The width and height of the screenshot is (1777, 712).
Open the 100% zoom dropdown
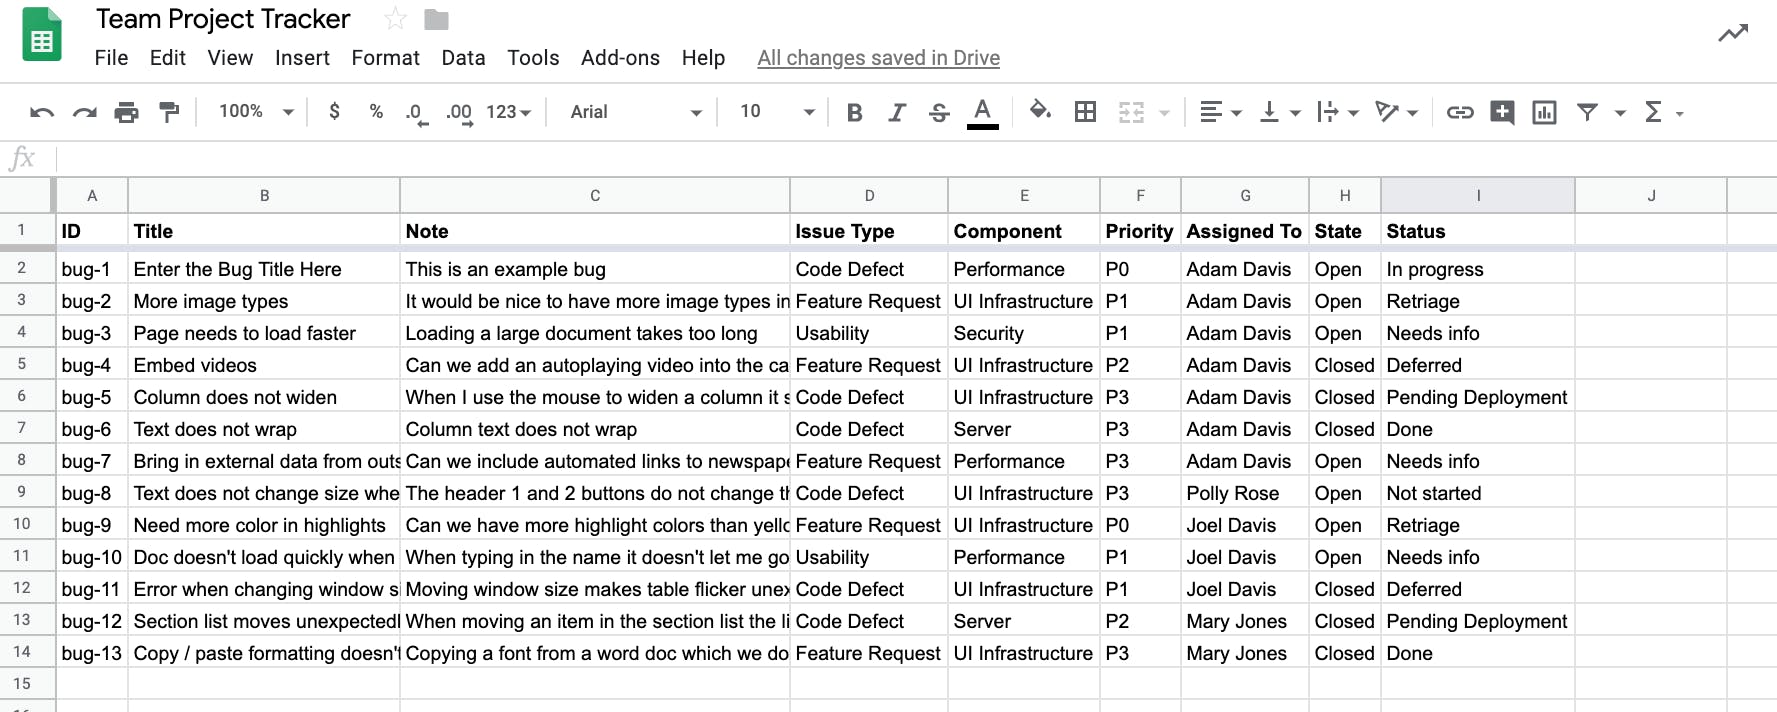tap(256, 112)
